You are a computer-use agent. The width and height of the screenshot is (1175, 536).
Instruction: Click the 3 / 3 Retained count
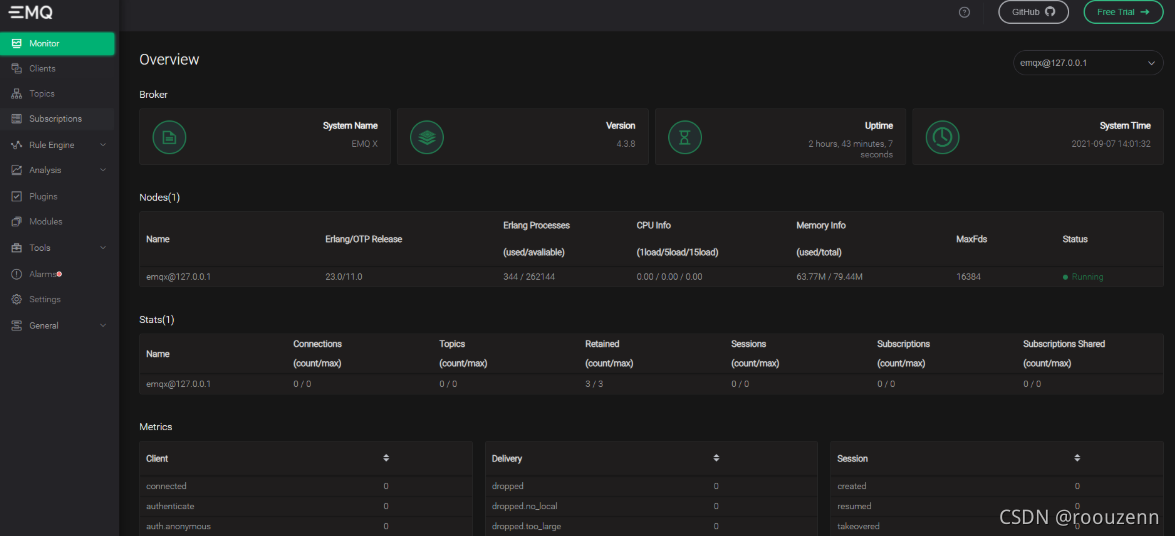593,384
